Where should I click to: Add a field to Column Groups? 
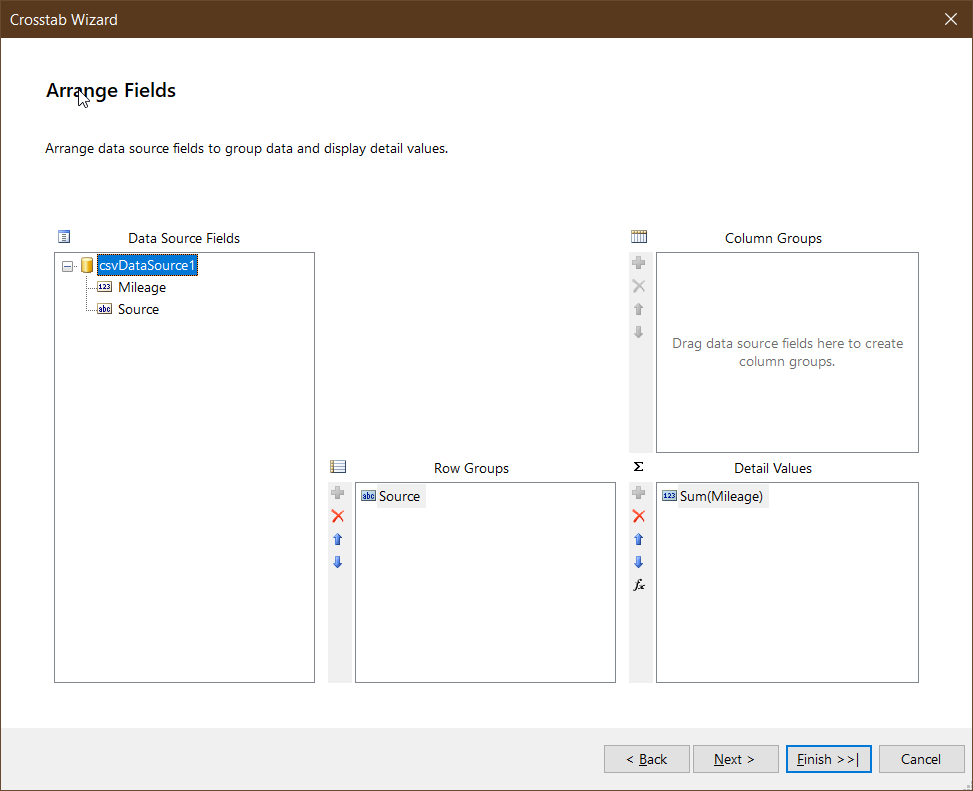639,263
